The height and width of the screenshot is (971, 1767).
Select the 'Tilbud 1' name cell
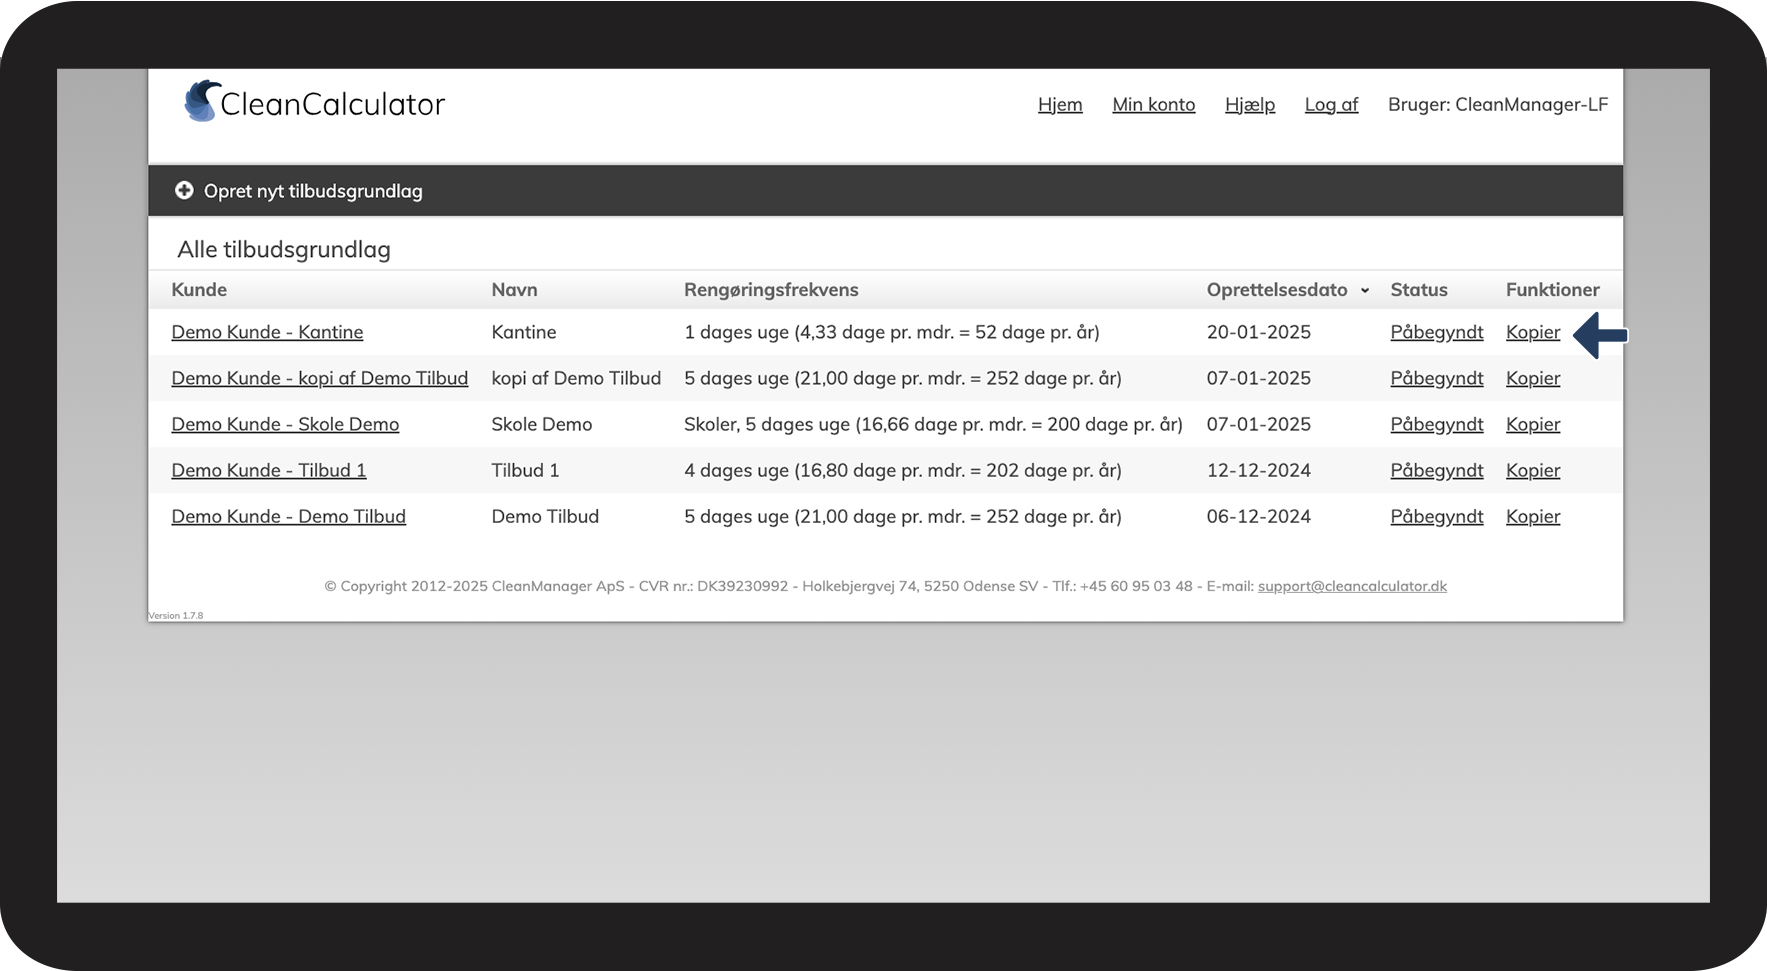525,470
